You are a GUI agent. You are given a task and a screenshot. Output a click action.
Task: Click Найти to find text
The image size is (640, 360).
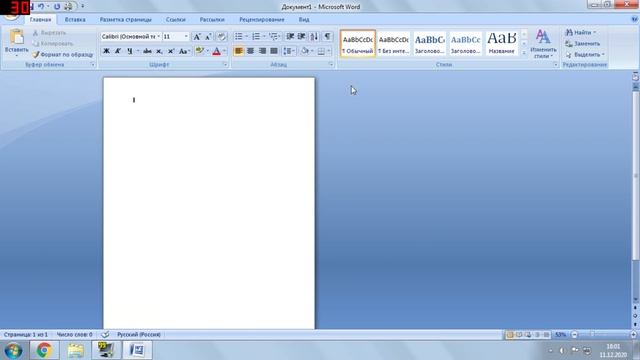[x=580, y=32]
